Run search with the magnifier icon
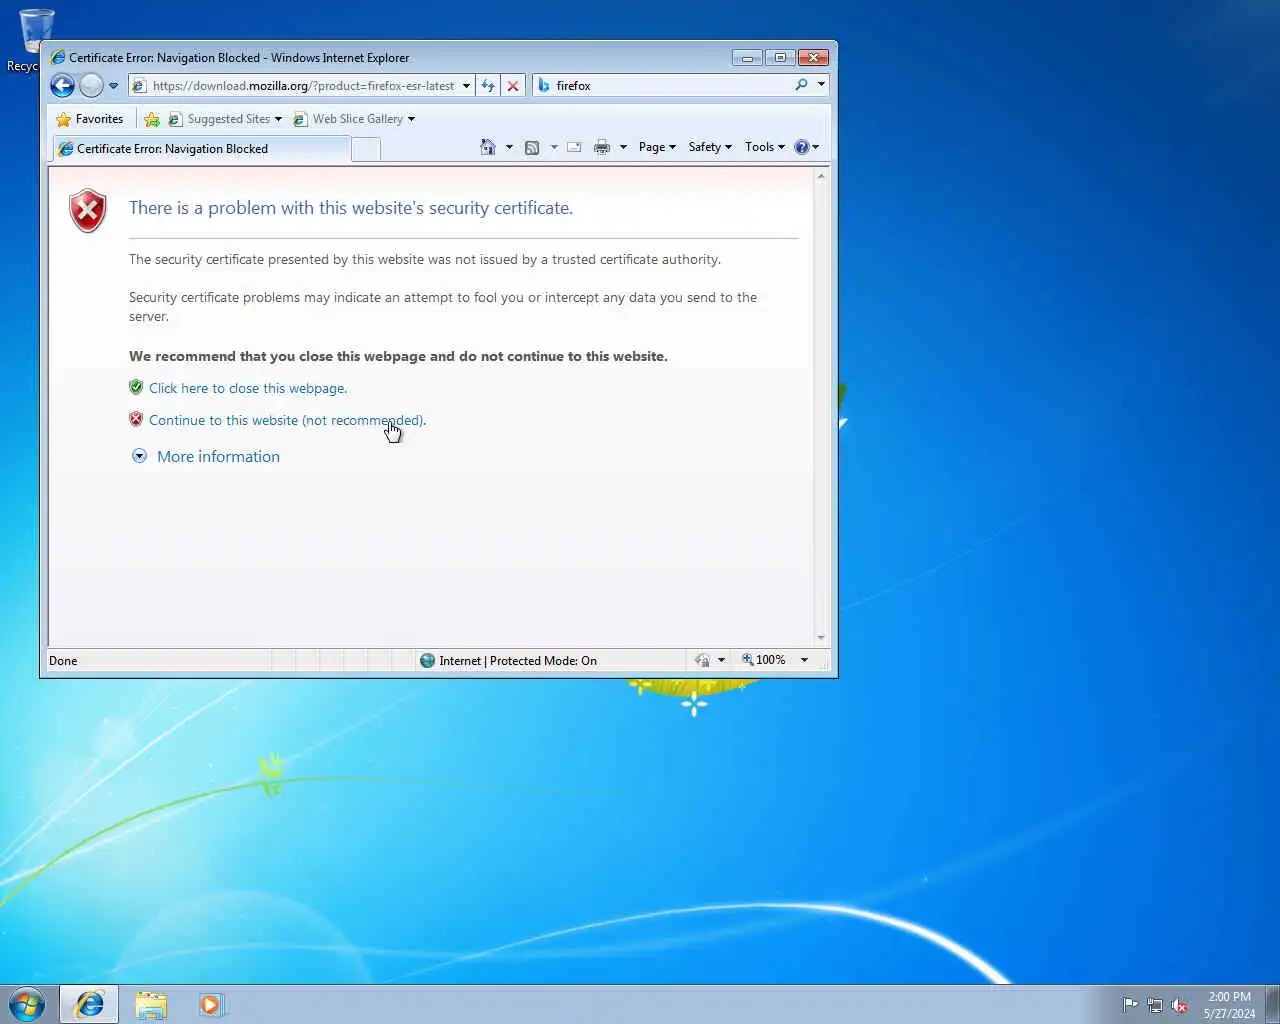 point(801,85)
